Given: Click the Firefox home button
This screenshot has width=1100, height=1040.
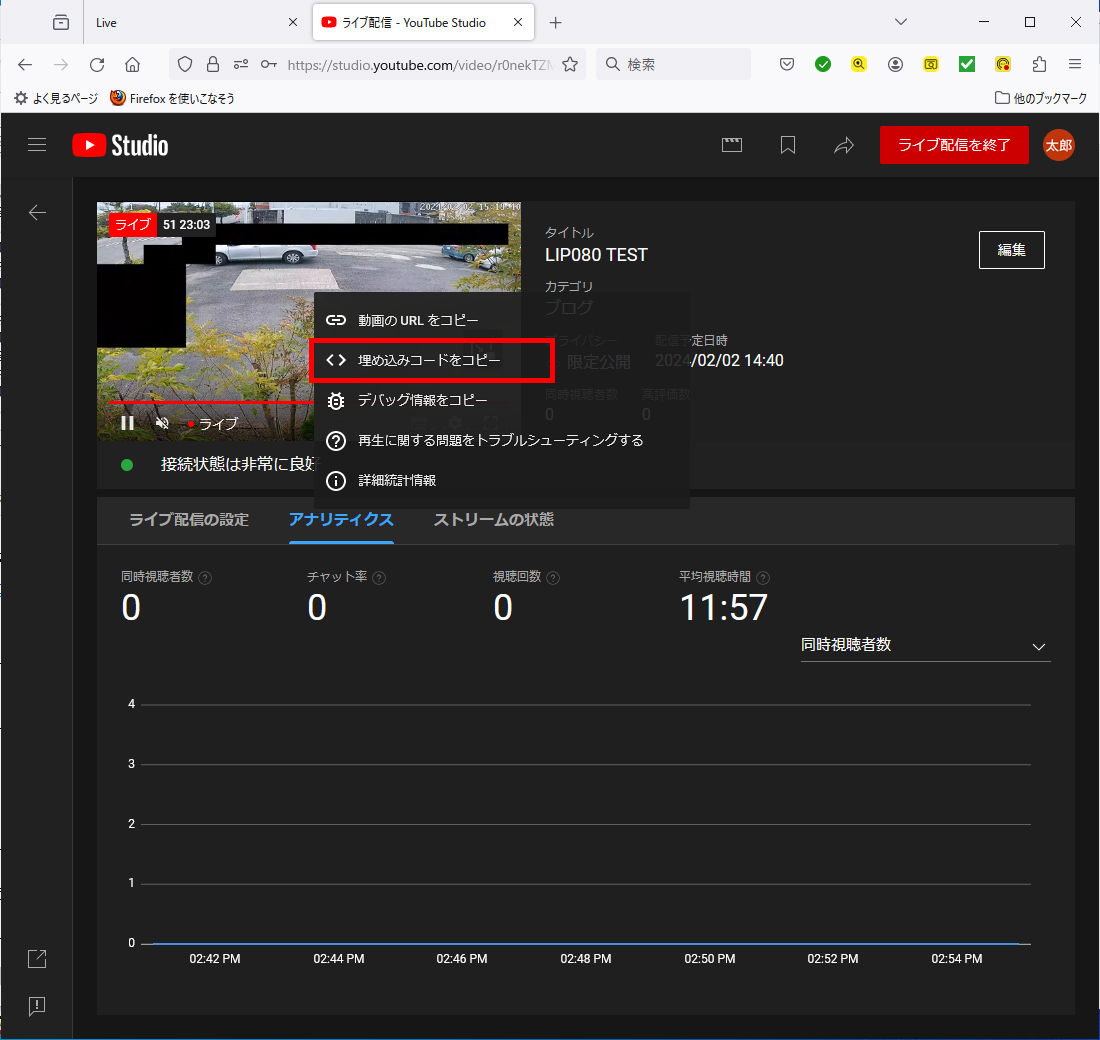Looking at the screenshot, I should [x=133, y=65].
